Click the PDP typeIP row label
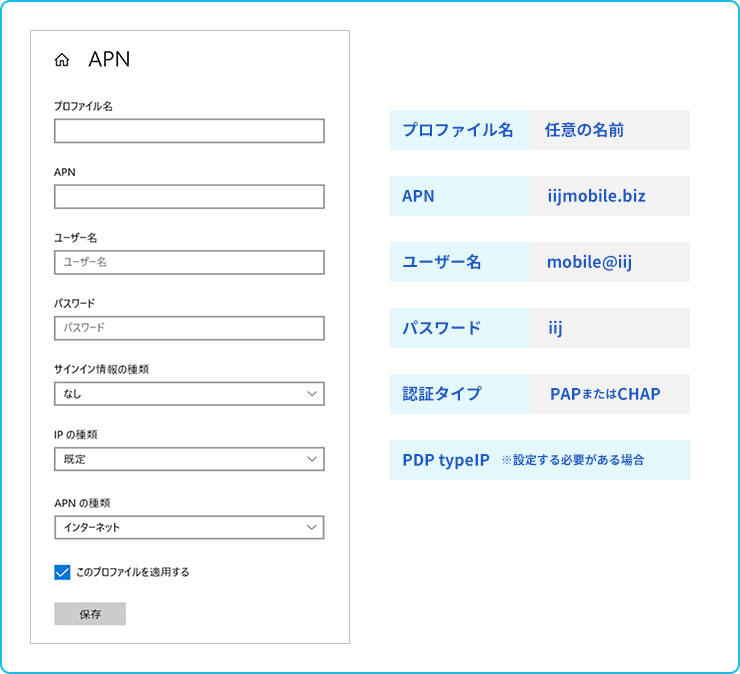The width and height of the screenshot is (740, 674). [446, 460]
